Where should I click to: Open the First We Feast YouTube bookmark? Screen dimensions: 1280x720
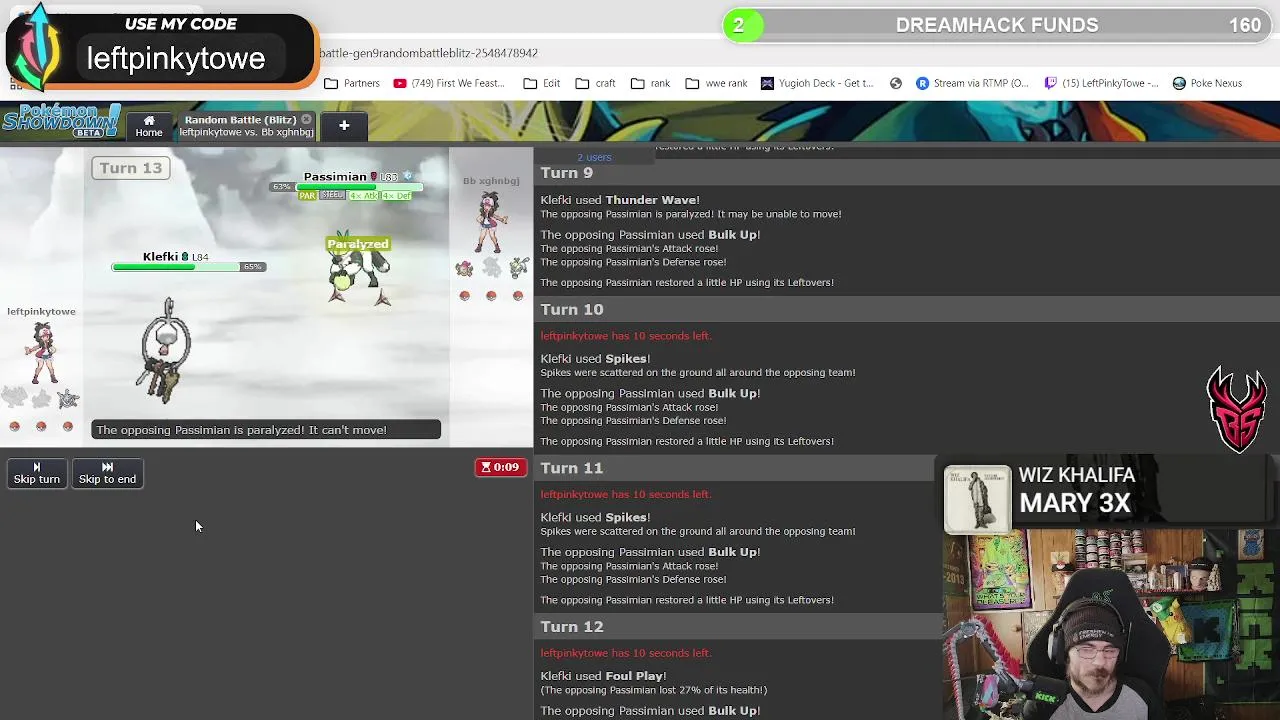pyautogui.click(x=450, y=83)
